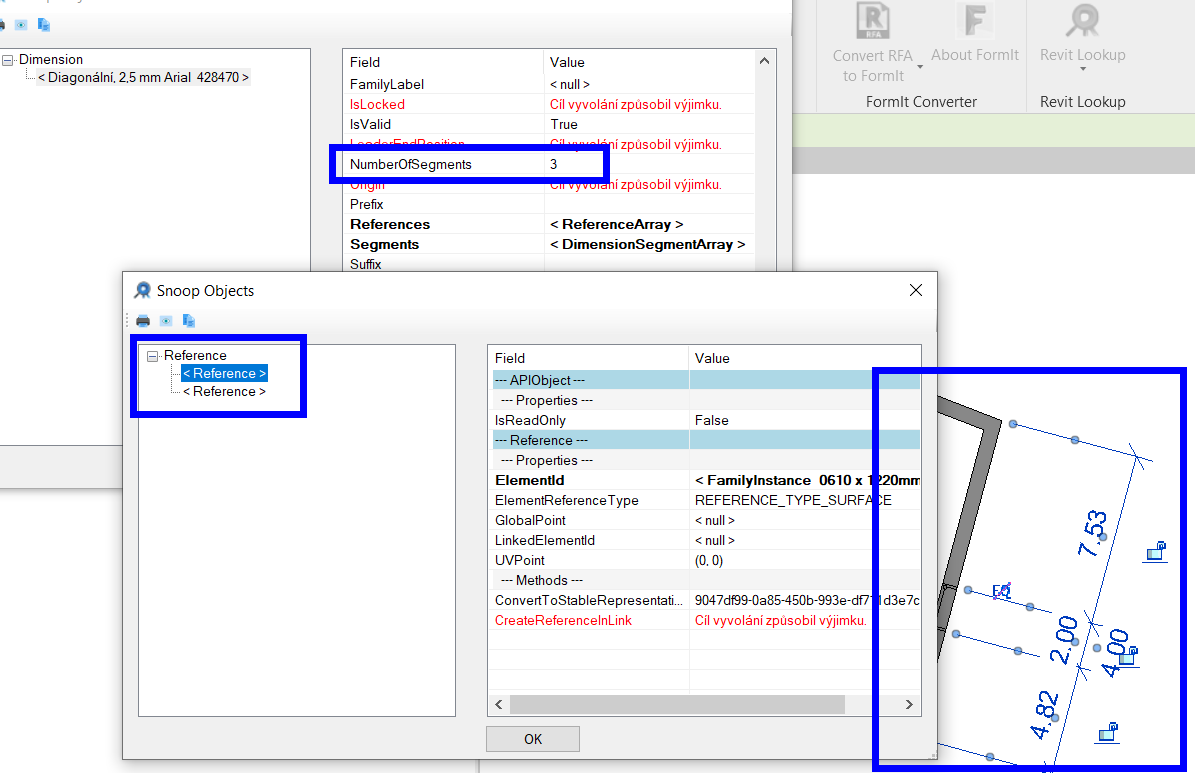
Task: Select the Diagonální 2,5 mm Arial dimension
Action: 140,77
